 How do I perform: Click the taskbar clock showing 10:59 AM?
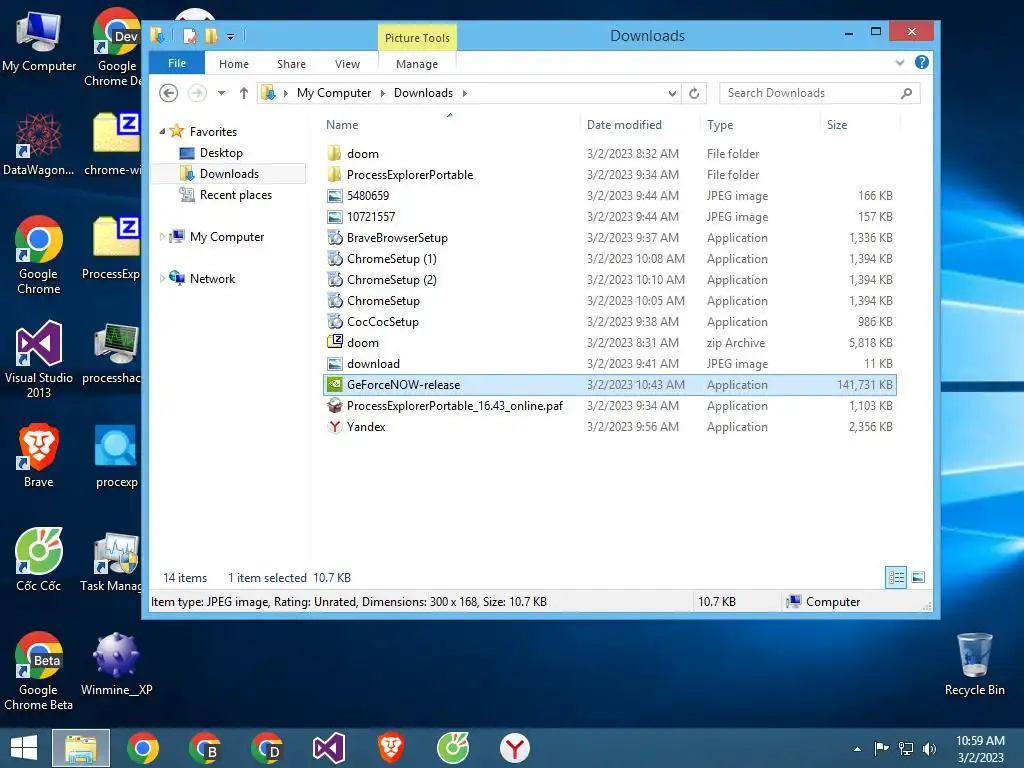pos(980,749)
